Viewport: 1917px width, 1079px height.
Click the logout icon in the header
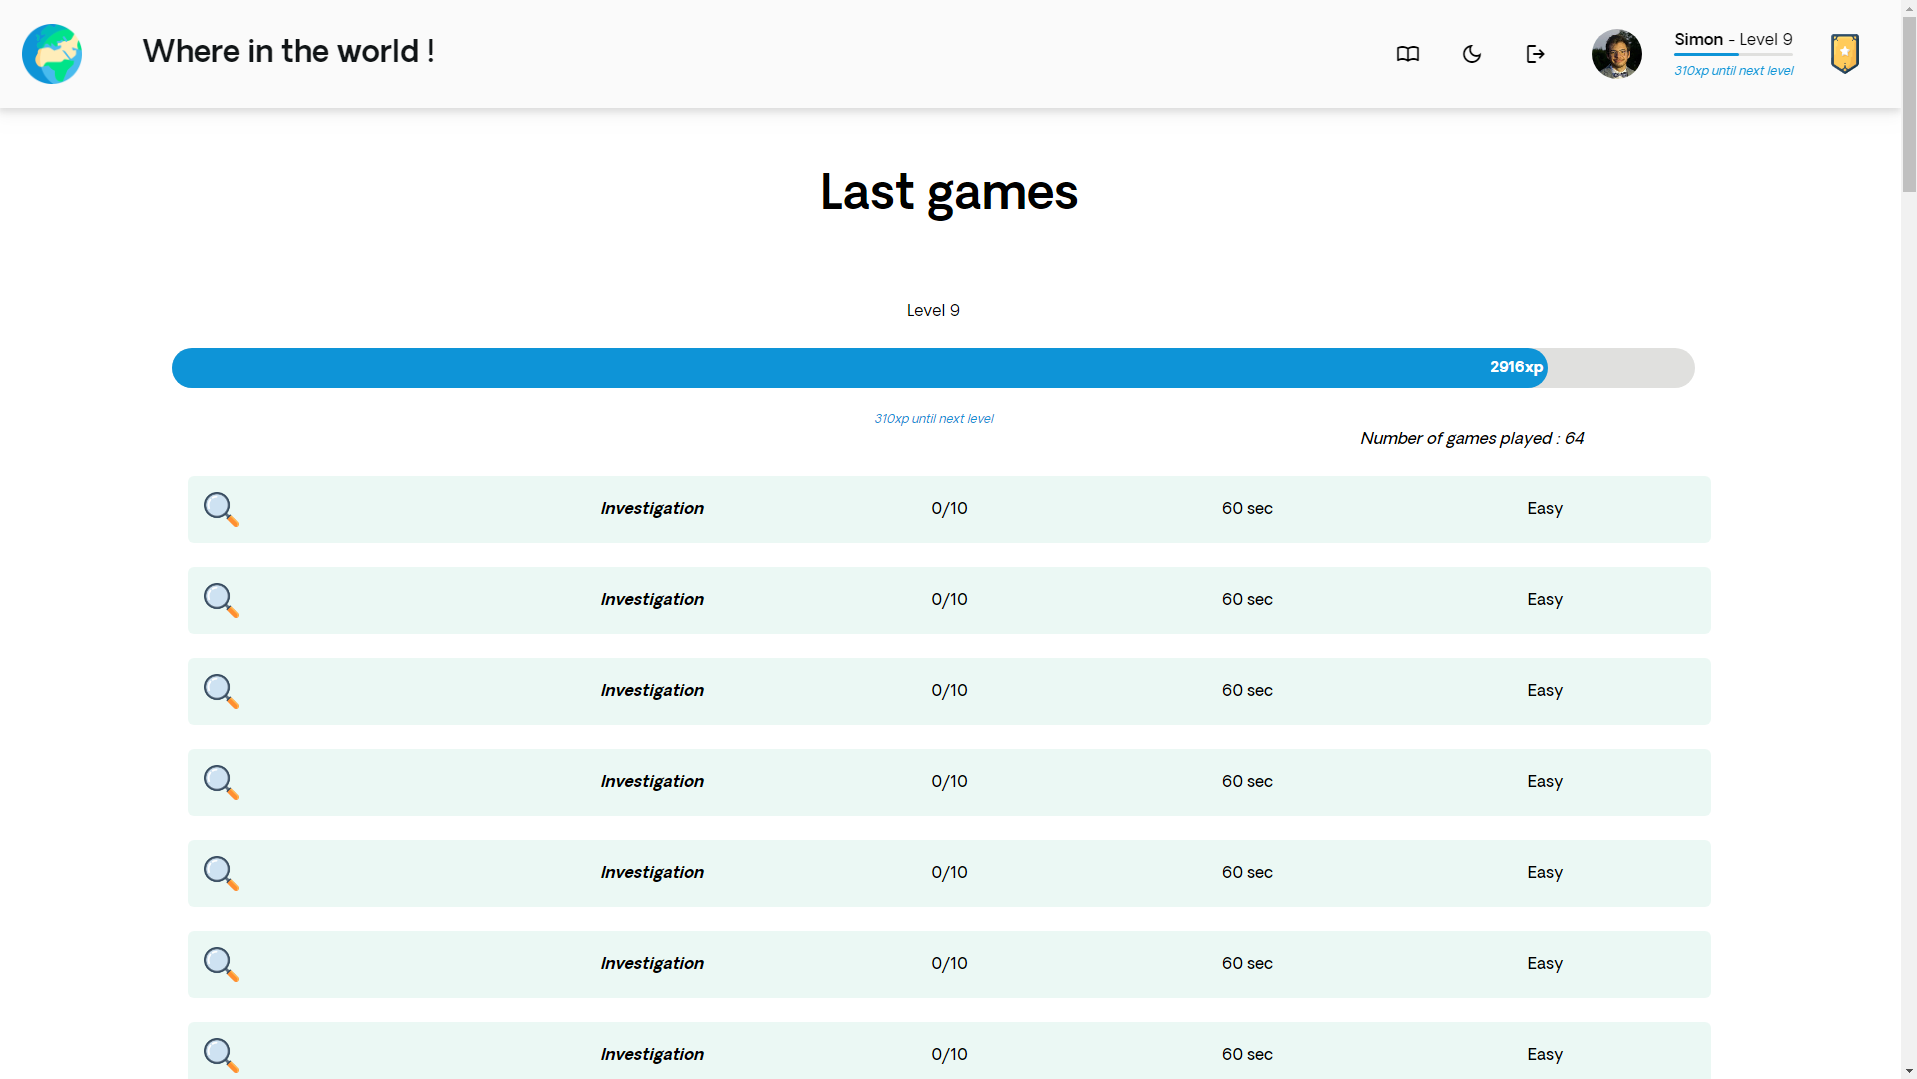tap(1535, 54)
